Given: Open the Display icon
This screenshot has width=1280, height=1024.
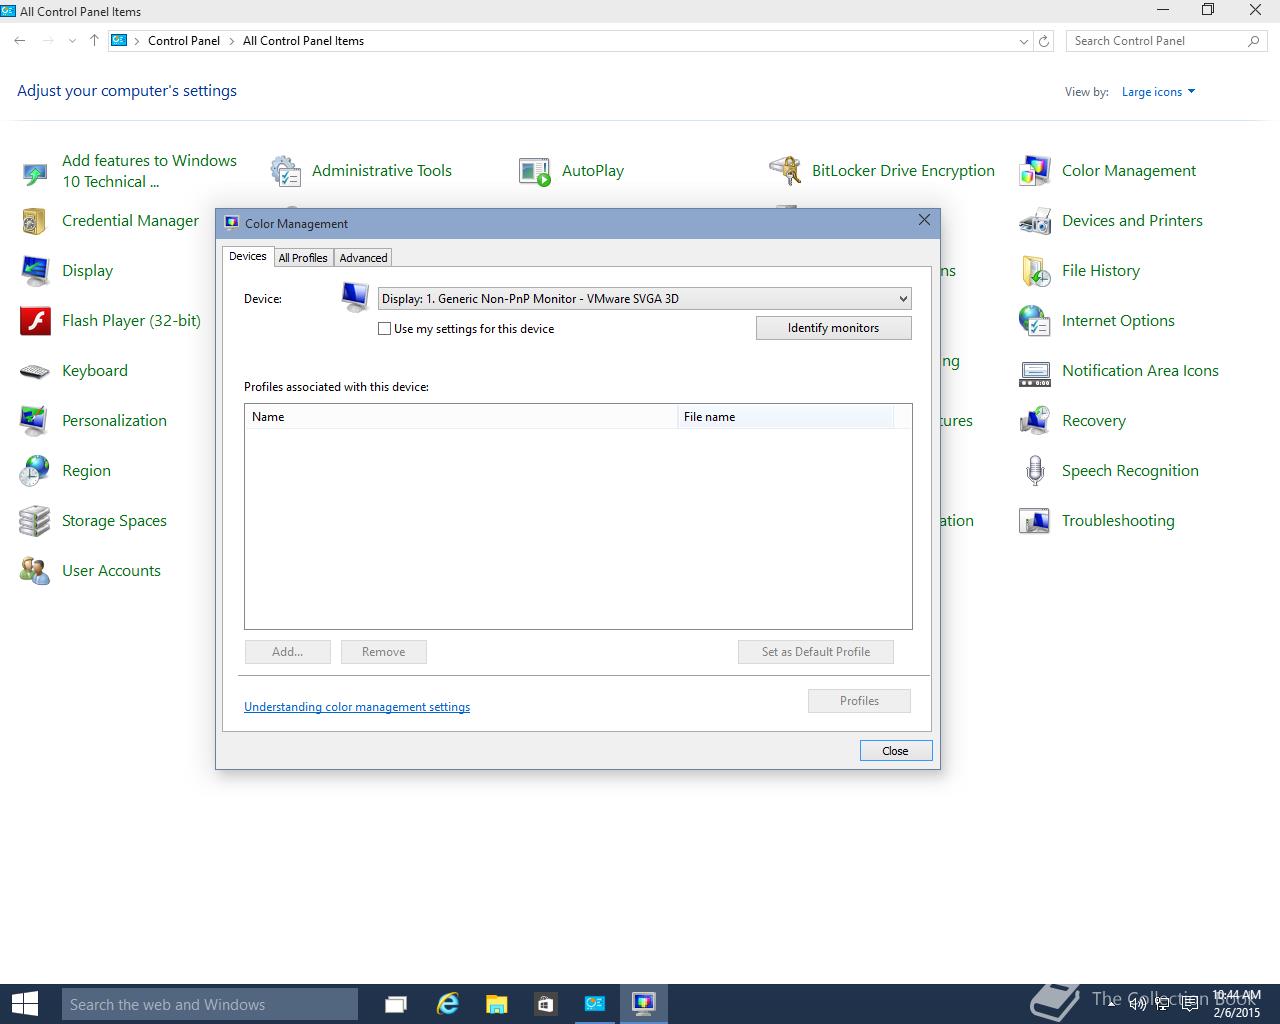Looking at the screenshot, I should (35, 271).
